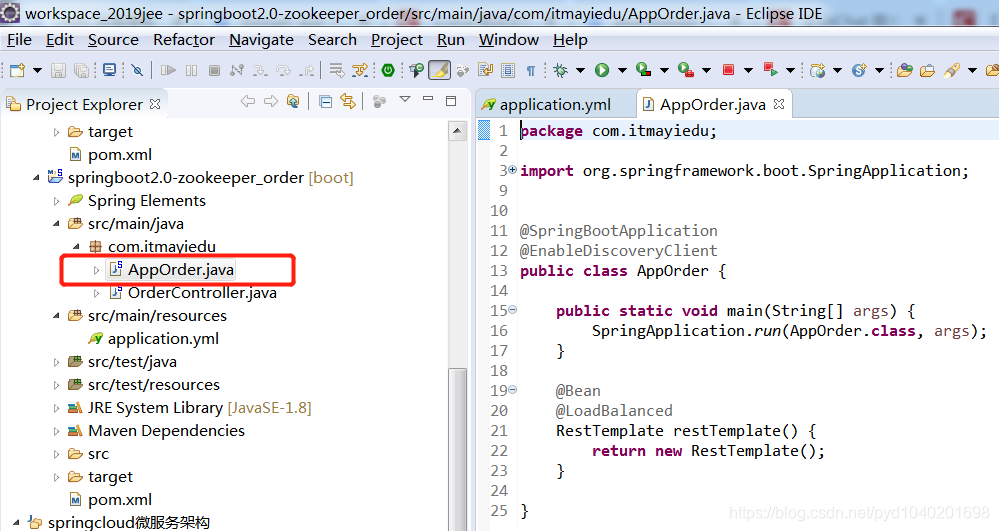Click the Resume debug icon
The image size is (999, 531).
click(168, 70)
